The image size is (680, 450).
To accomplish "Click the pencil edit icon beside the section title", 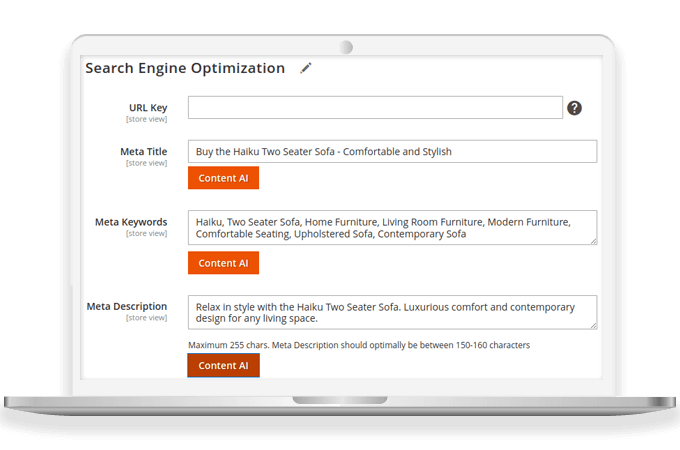I will 306,68.
